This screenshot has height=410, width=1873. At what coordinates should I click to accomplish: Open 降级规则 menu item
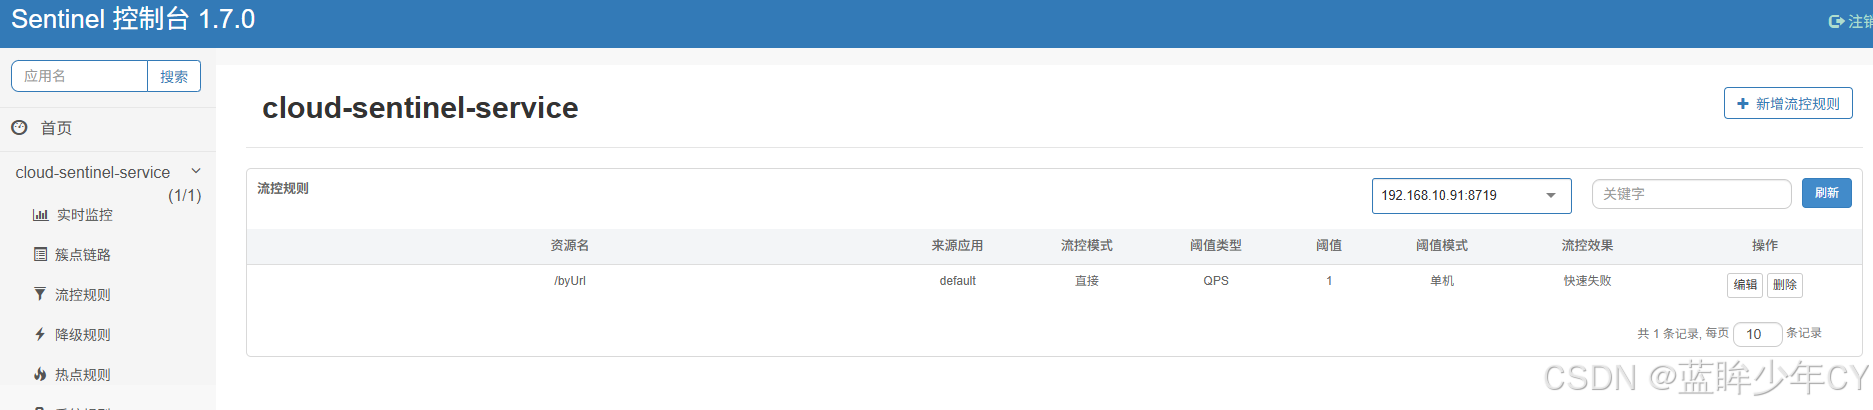point(83,335)
